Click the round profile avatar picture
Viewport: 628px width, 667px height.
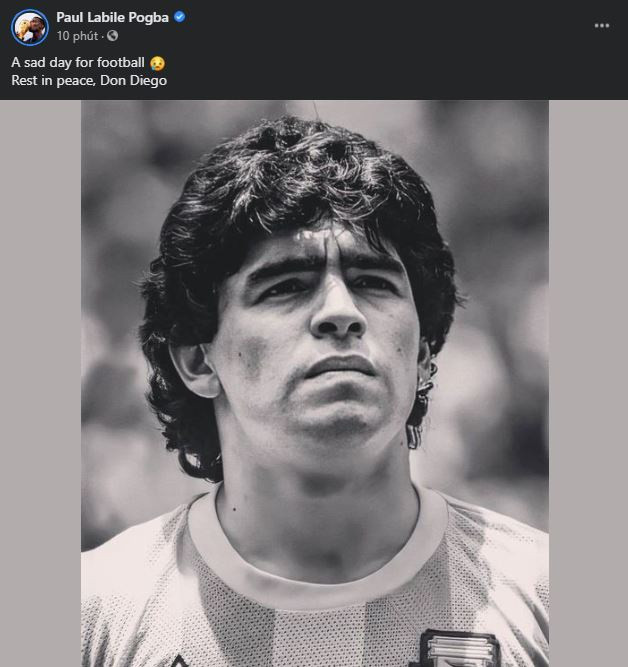[30, 27]
